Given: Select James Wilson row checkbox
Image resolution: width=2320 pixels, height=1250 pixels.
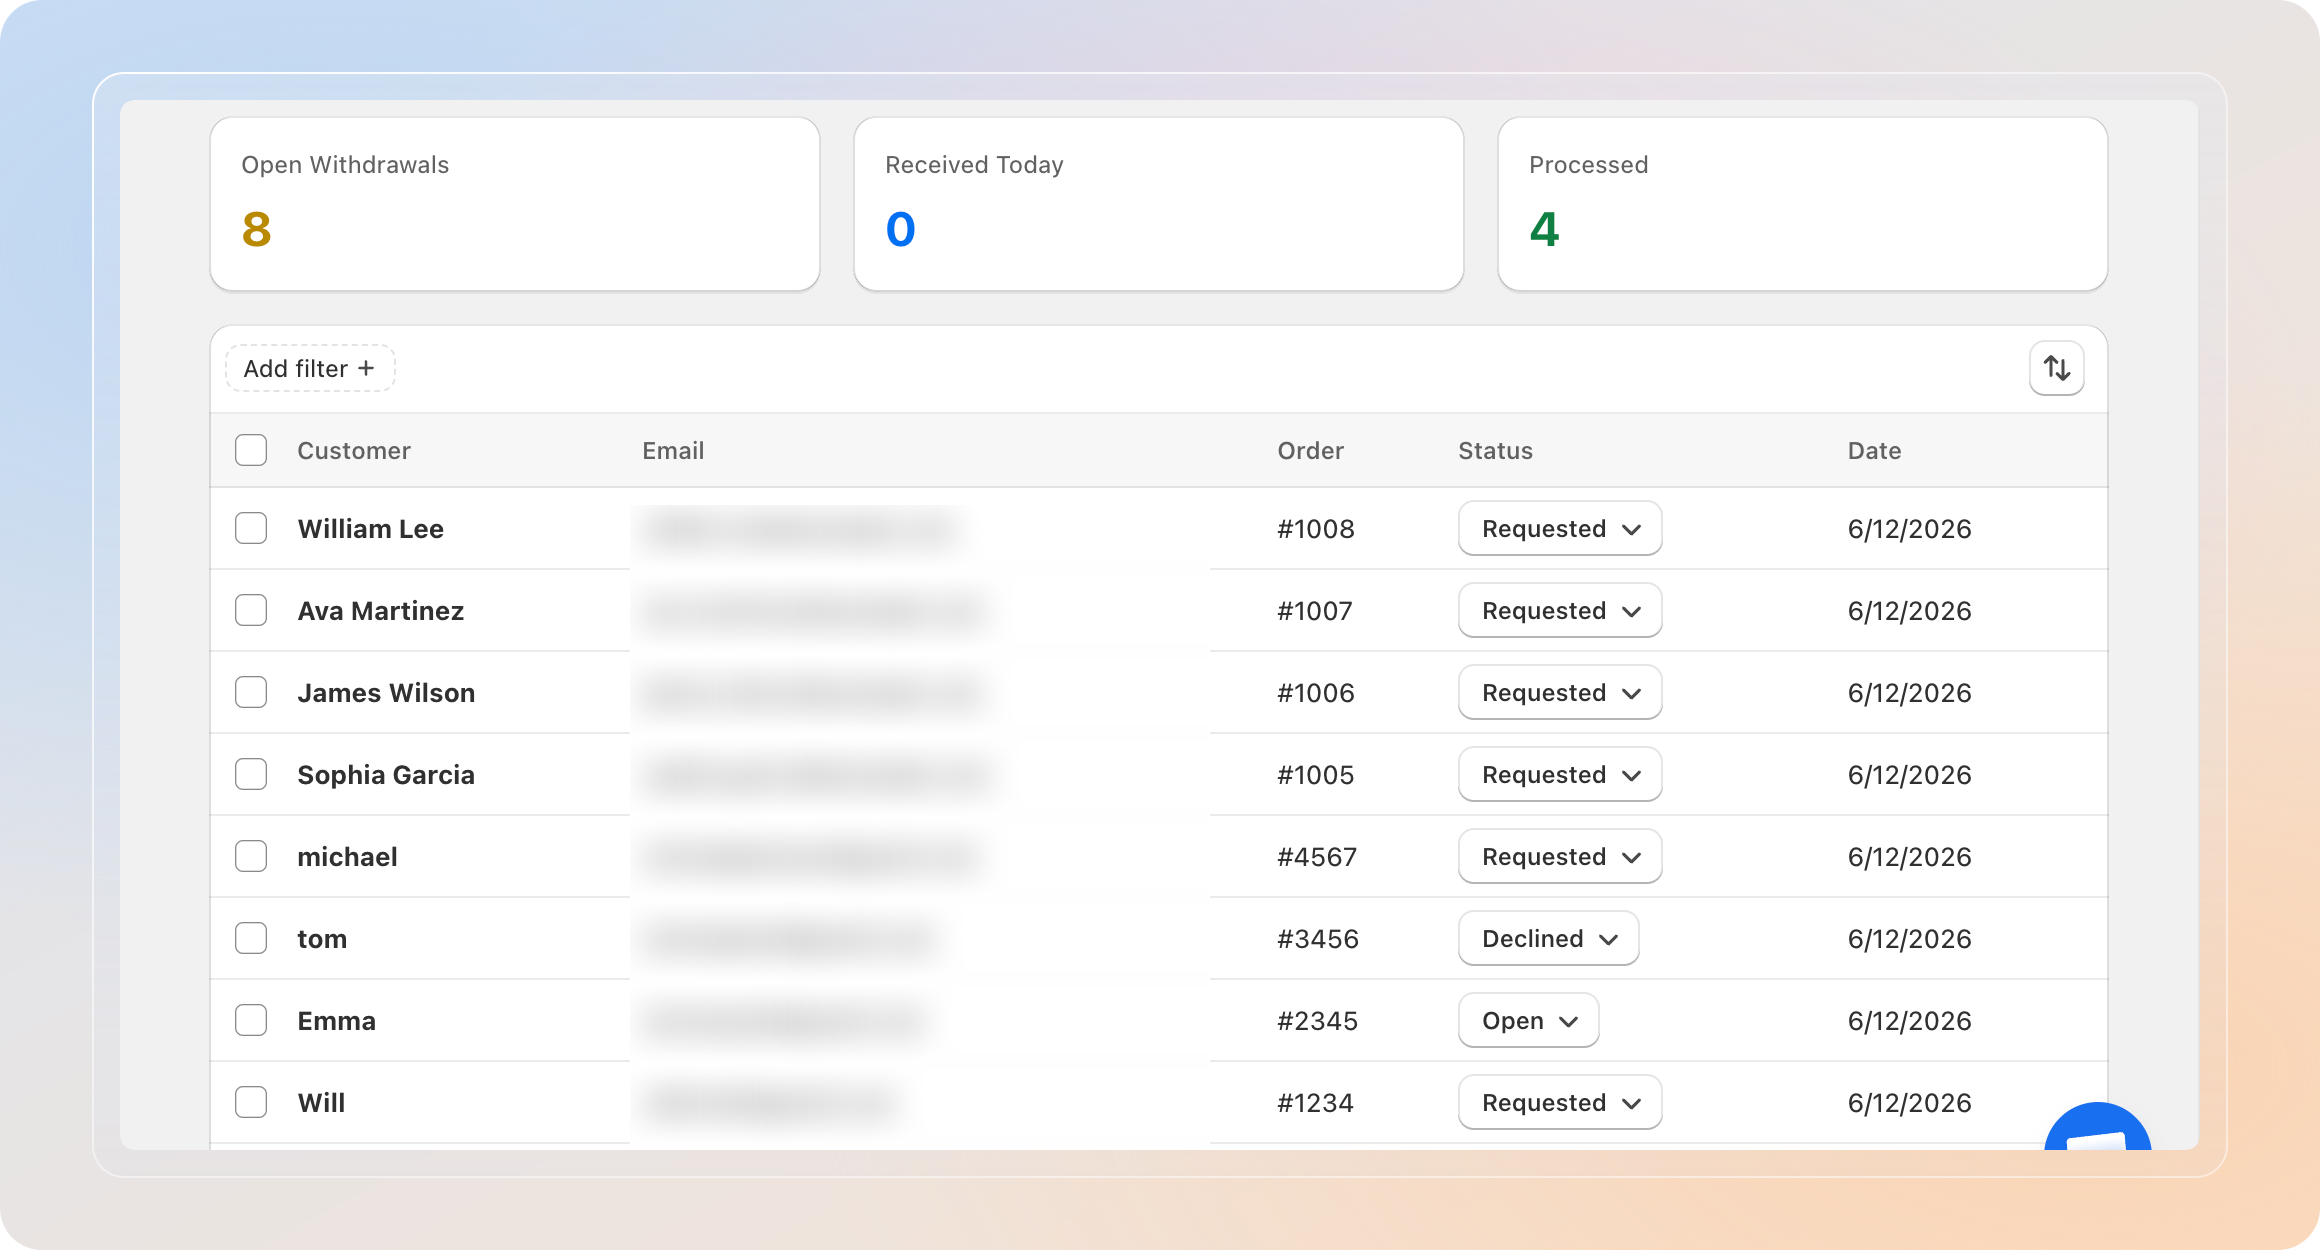Looking at the screenshot, I should [251, 692].
